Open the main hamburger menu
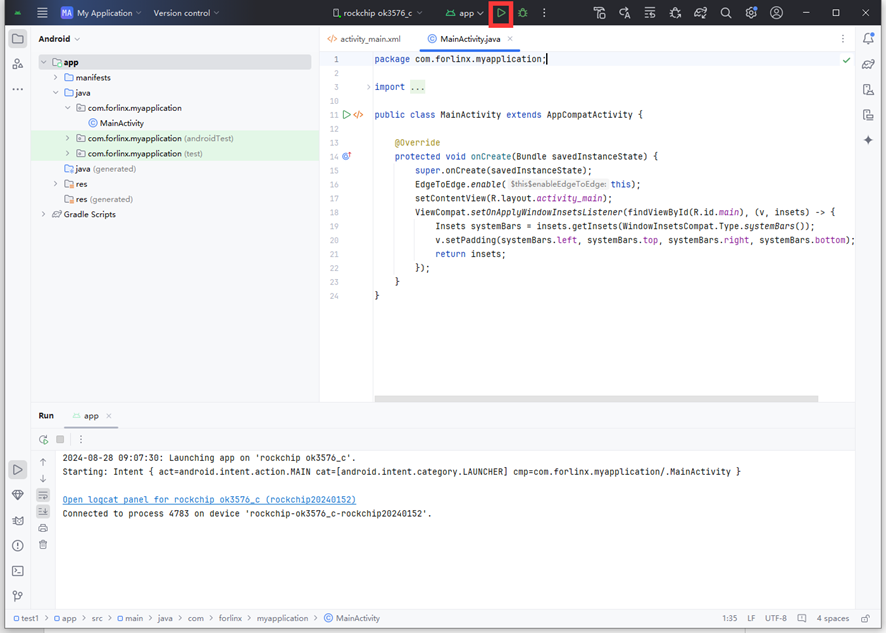 [42, 13]
